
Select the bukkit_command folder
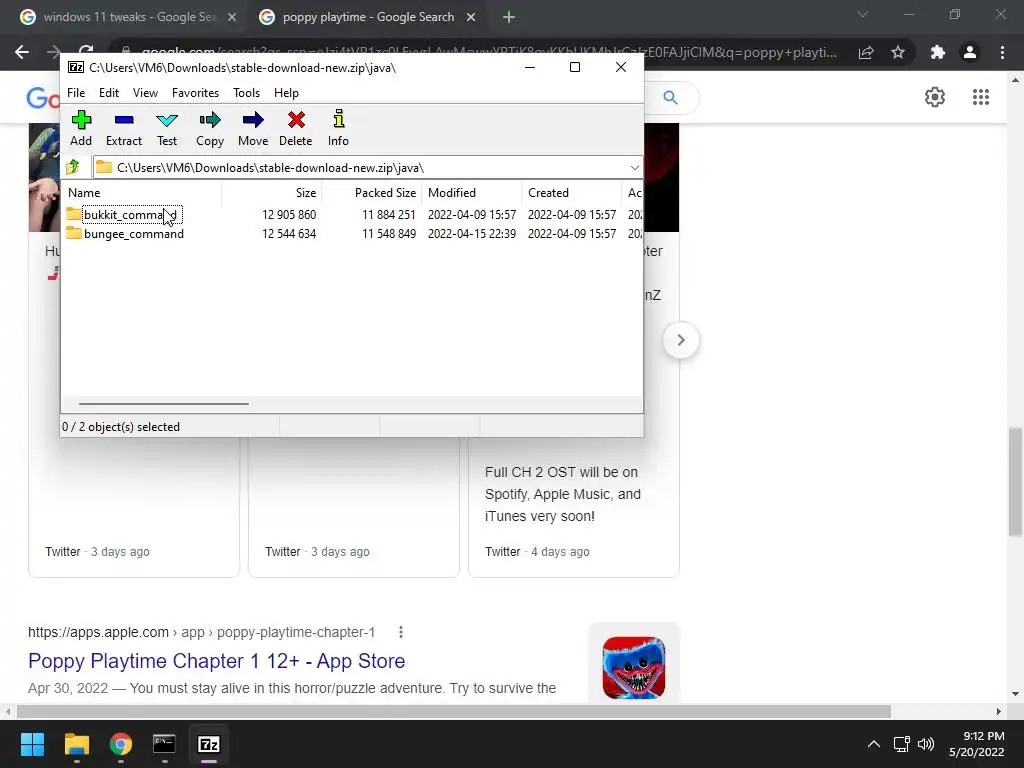click(x=130, y=215)
